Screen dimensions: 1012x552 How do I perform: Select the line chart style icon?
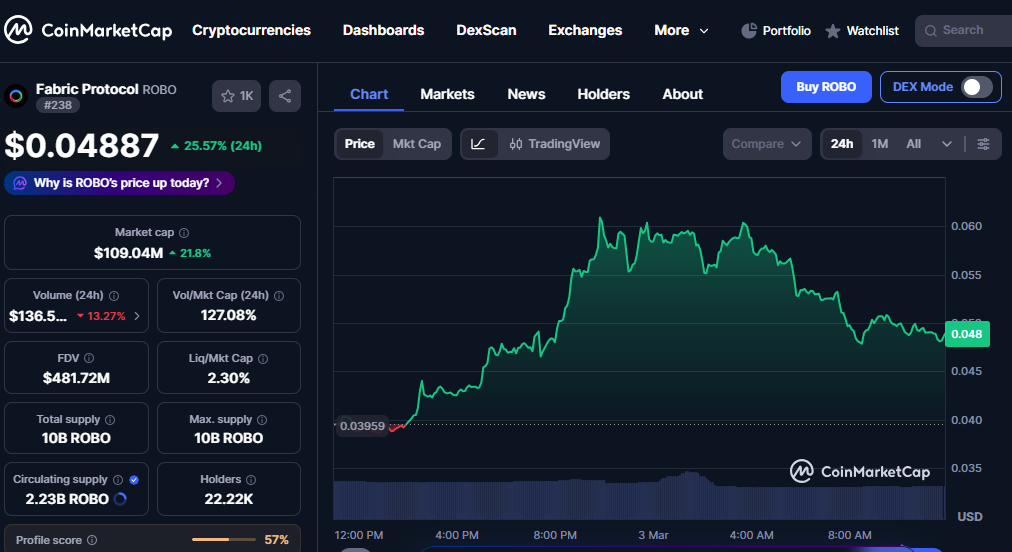pos(478,144)
